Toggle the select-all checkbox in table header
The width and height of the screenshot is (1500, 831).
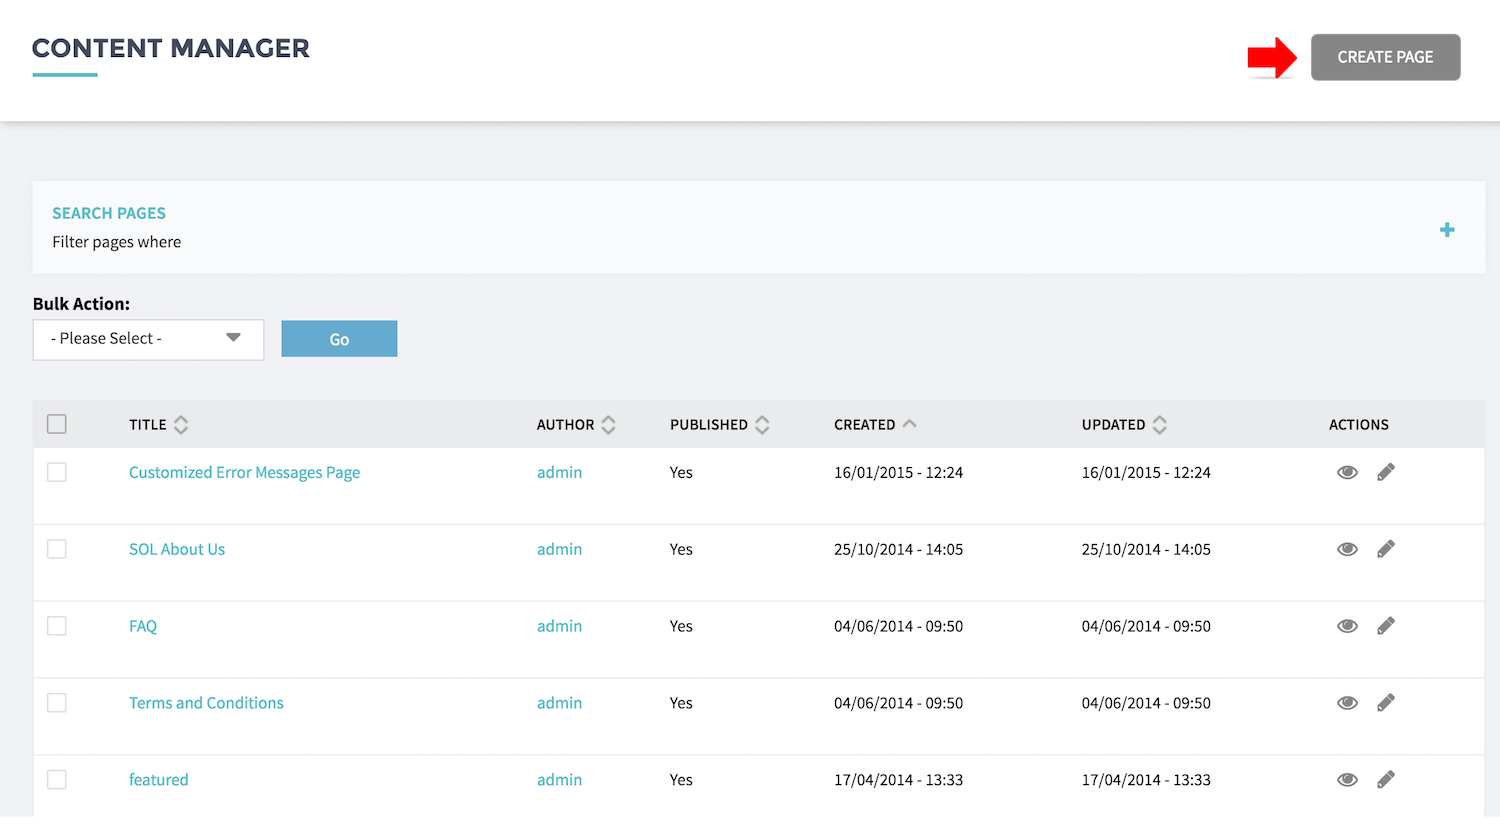57,424
